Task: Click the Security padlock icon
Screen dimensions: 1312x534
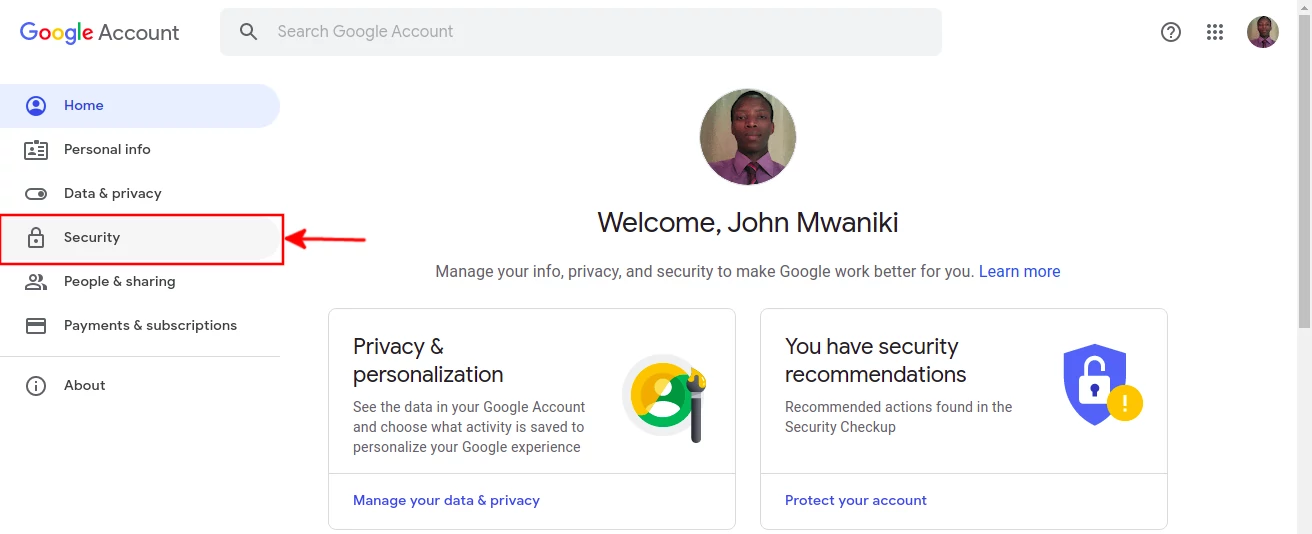Action: tap(36, 238)
